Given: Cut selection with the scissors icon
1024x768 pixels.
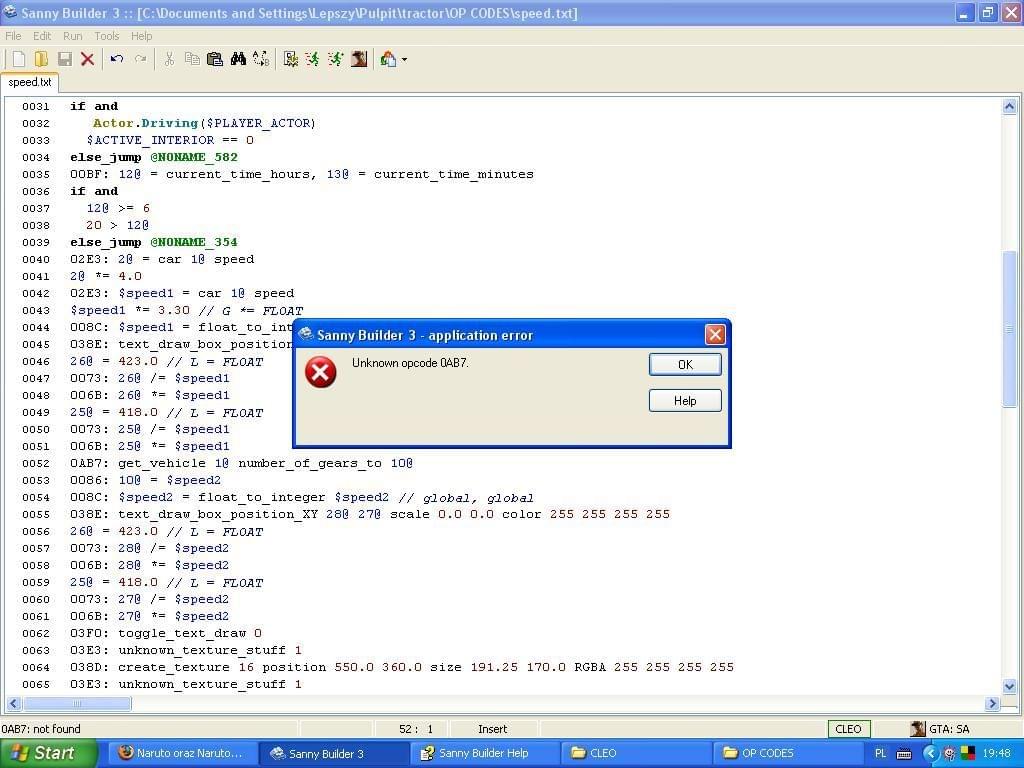Looking at the screenshot, I should (x=169, y=59).
